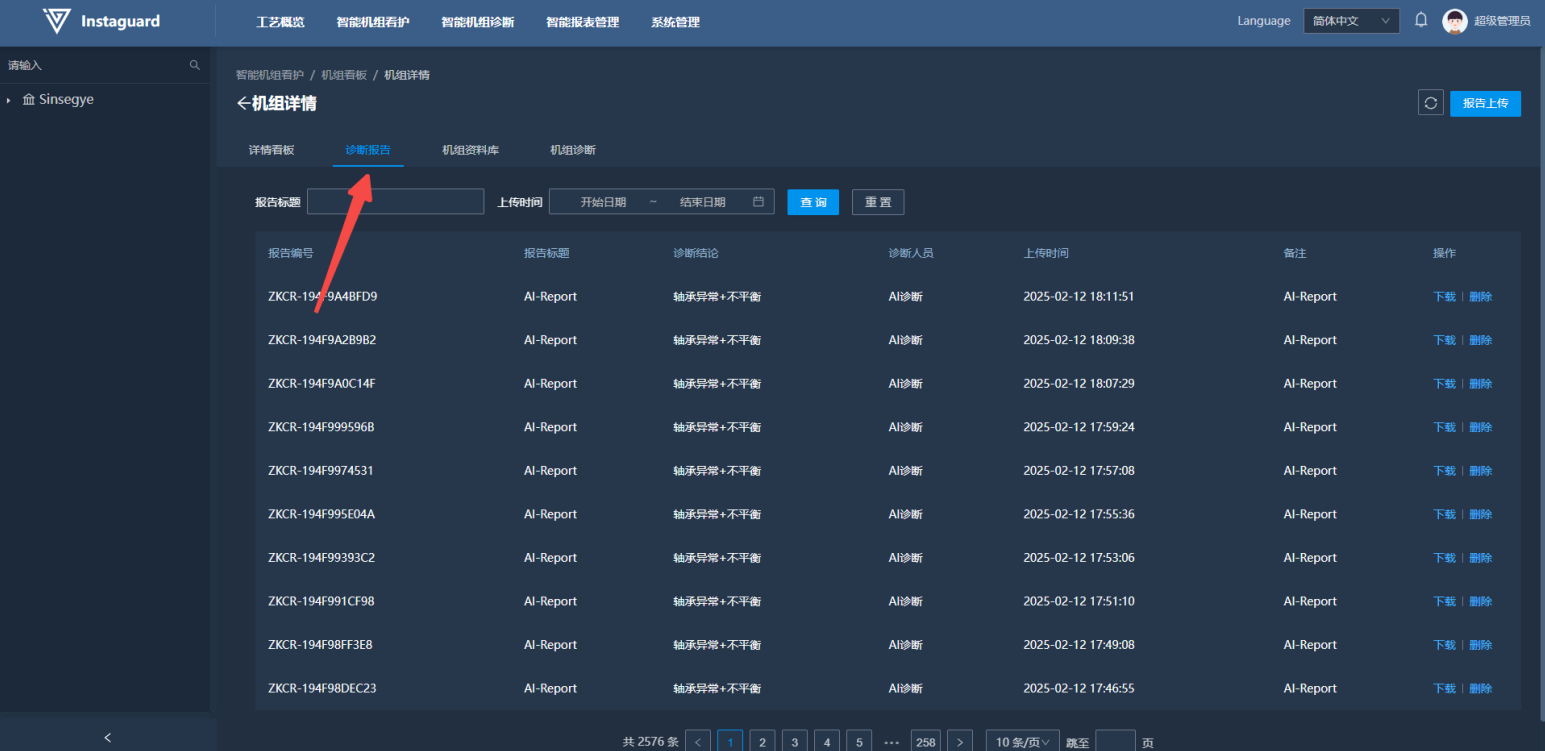Screen dimensions: 1545x751
Task: Go to next page arrow
Action: [959, 742]
